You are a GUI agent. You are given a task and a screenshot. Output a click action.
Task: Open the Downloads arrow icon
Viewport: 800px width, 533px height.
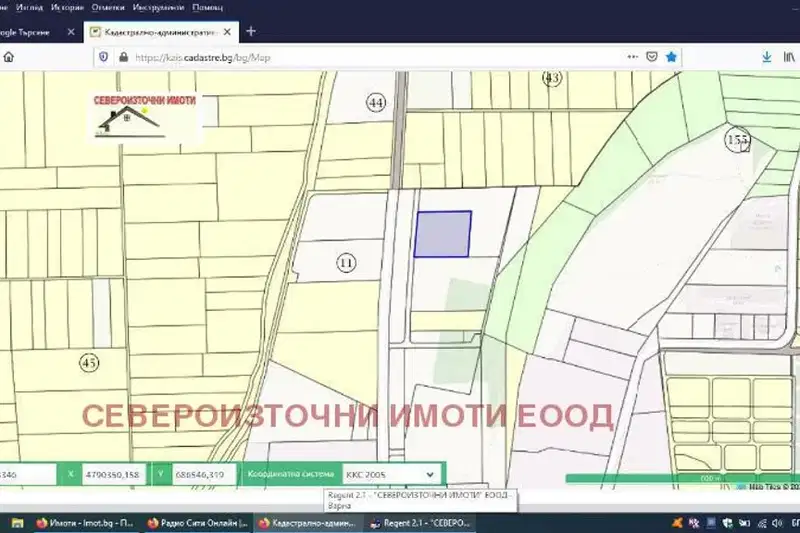767,57
